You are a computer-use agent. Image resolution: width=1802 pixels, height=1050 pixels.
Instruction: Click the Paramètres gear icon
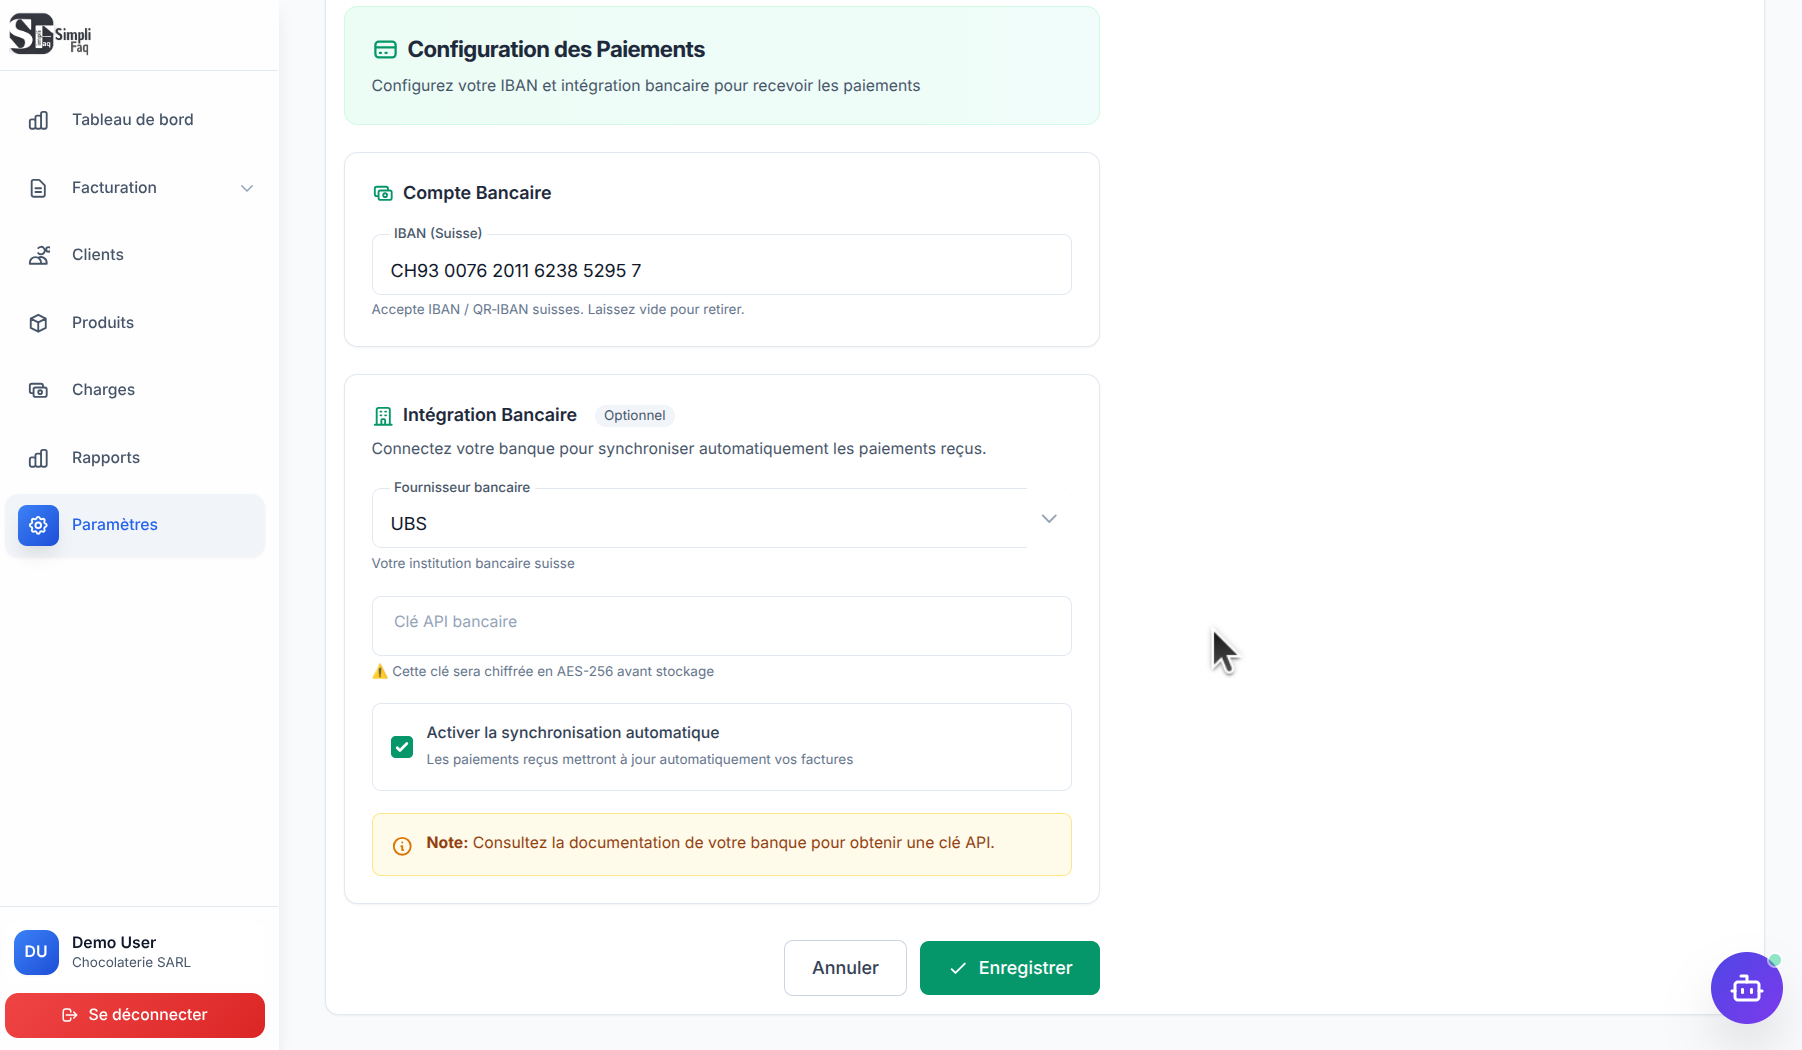pos(38,525)
